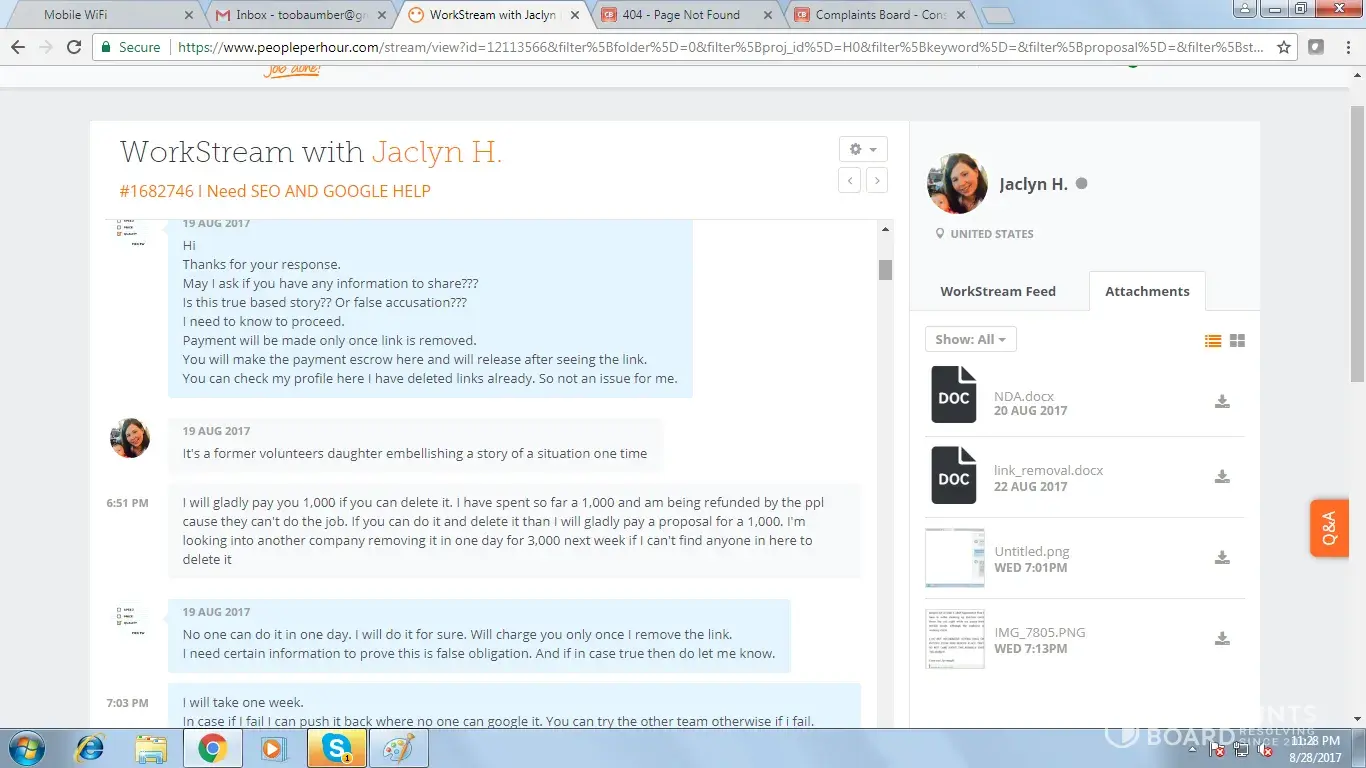This screenshot has height=768, width=1366.
Task: Download the Untitled.png attachment
Action: pos(1221,558)
